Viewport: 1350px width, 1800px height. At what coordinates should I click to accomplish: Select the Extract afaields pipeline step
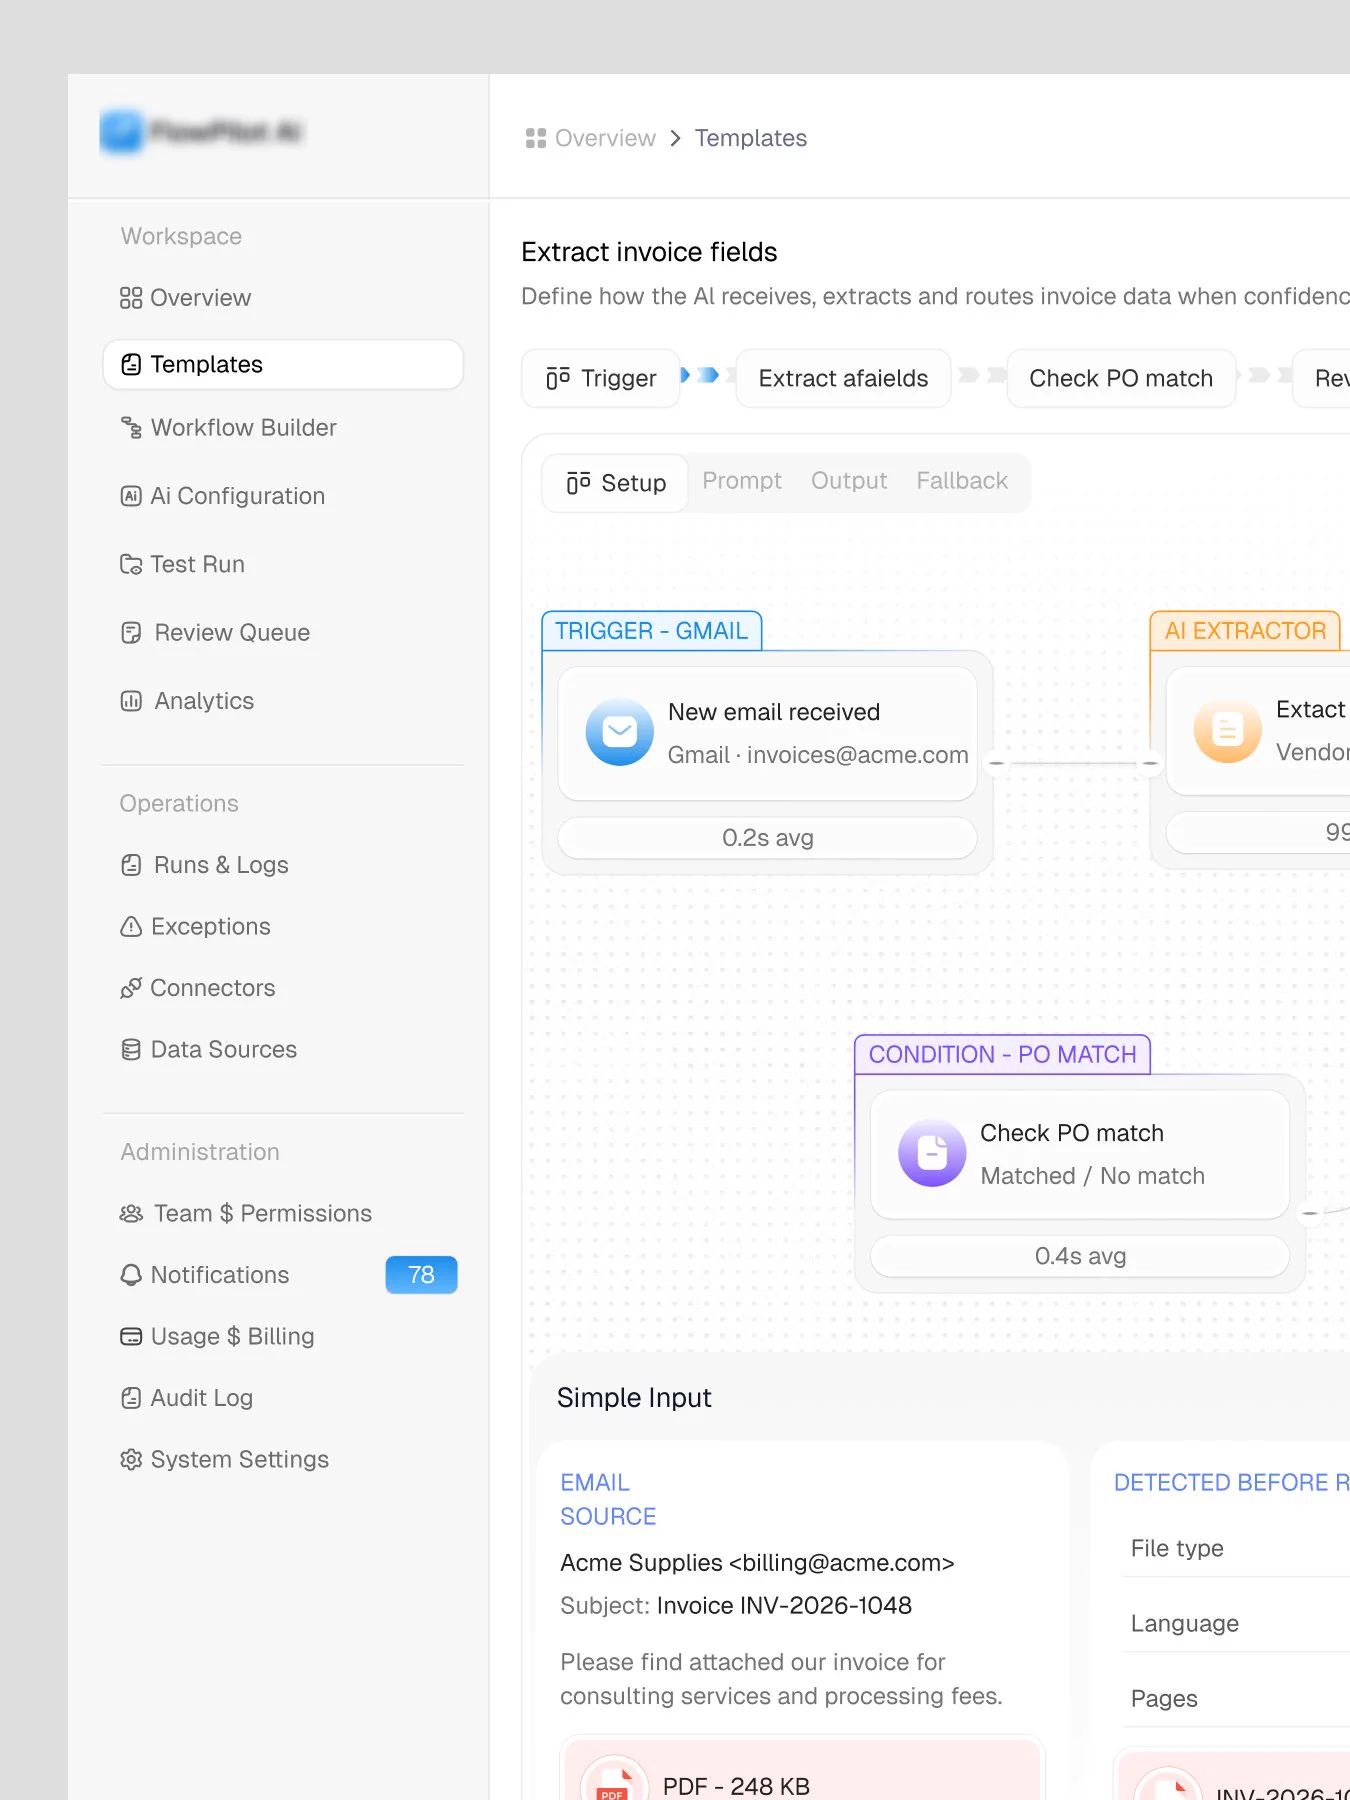tap(843, 378)
